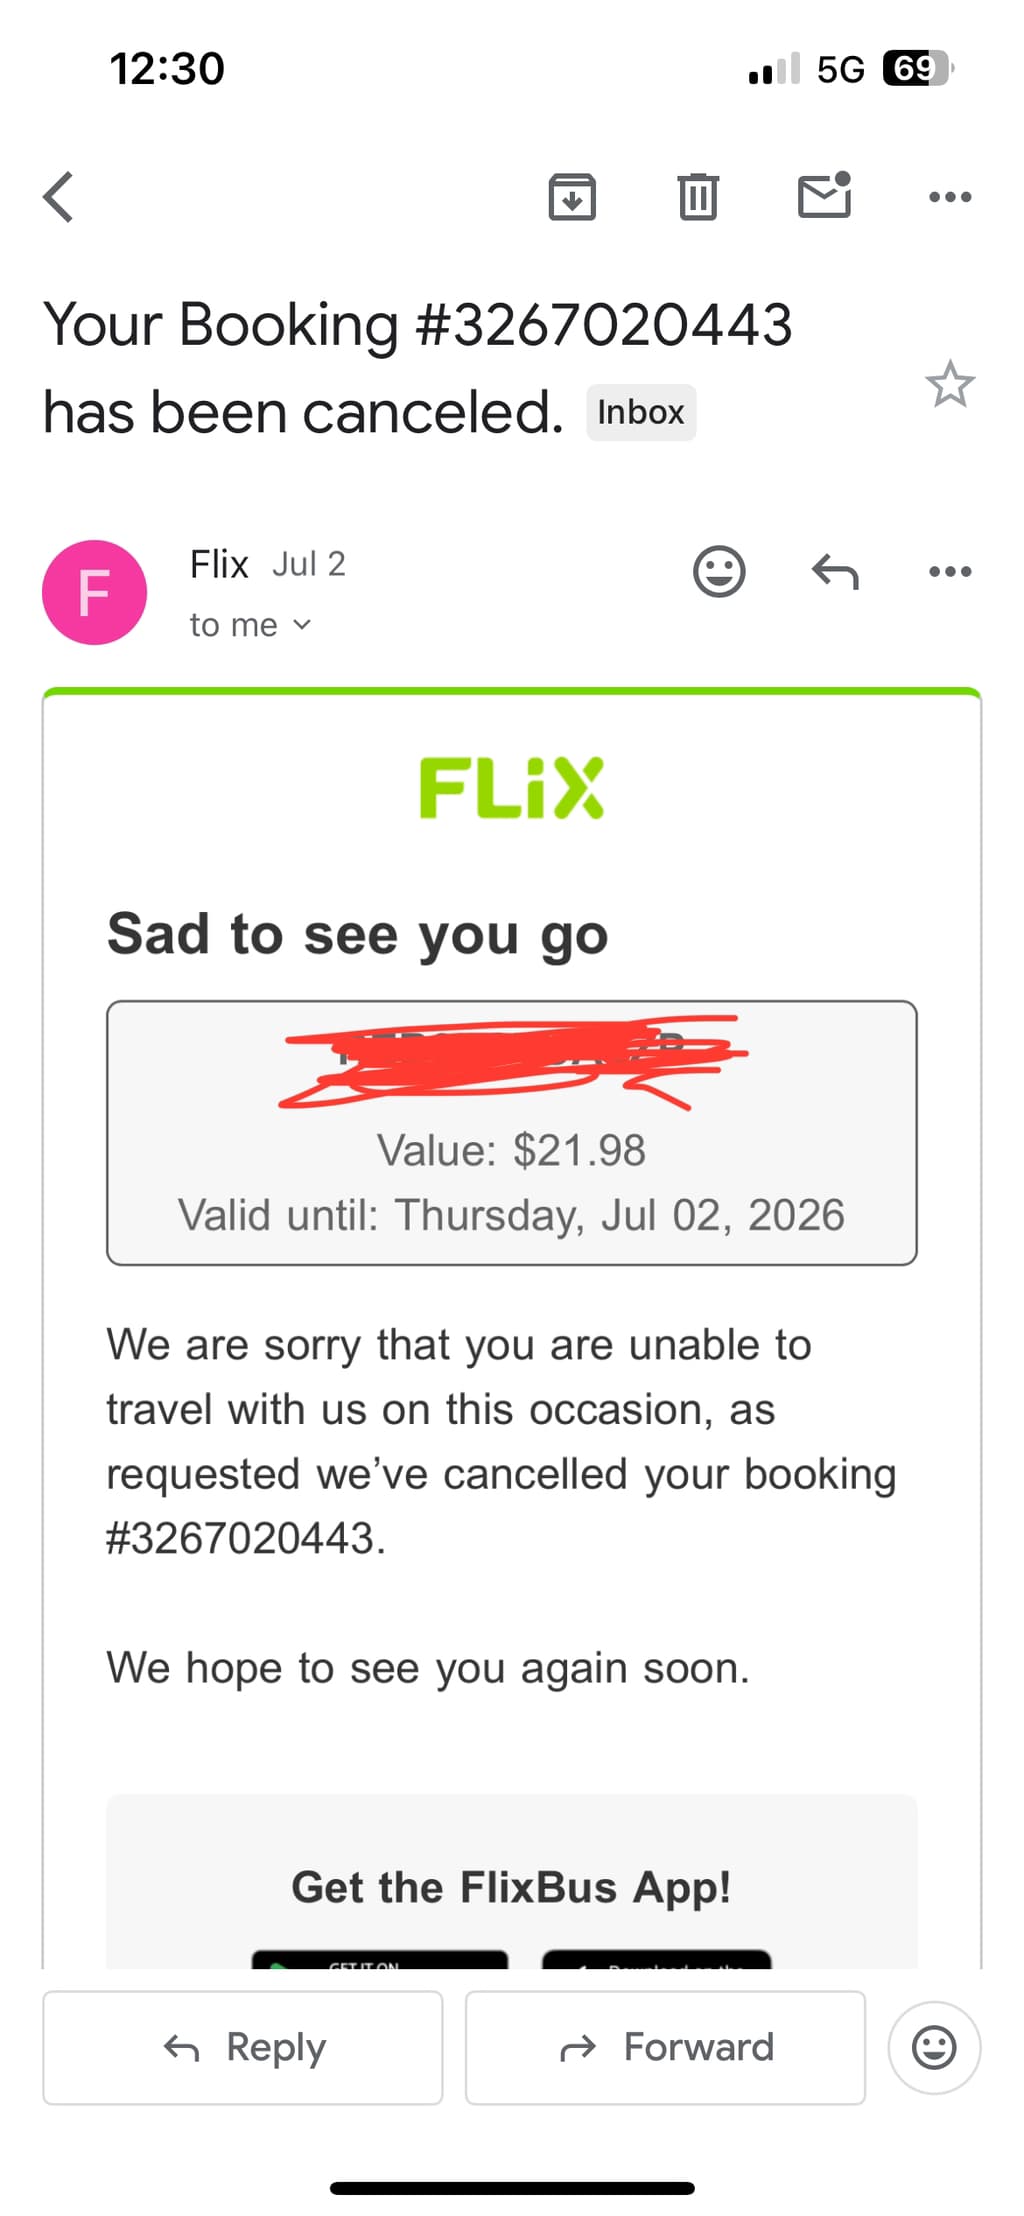Archive this email with the archive icon
1024x2216 pixels.
(572, 196)
